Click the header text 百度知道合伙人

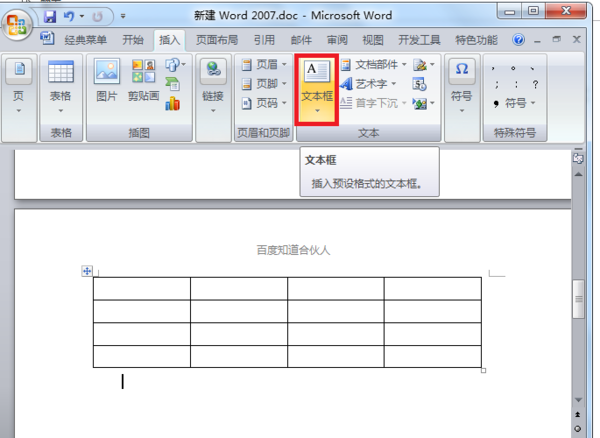pos(293,250)
